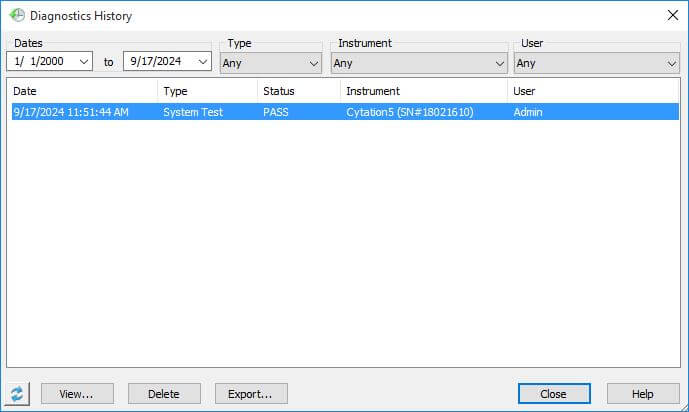Image resolution: width=689 pixels, height=412 pixels.
Task: Open the start date dropdown calendar
Action: [x=84, y=62]
